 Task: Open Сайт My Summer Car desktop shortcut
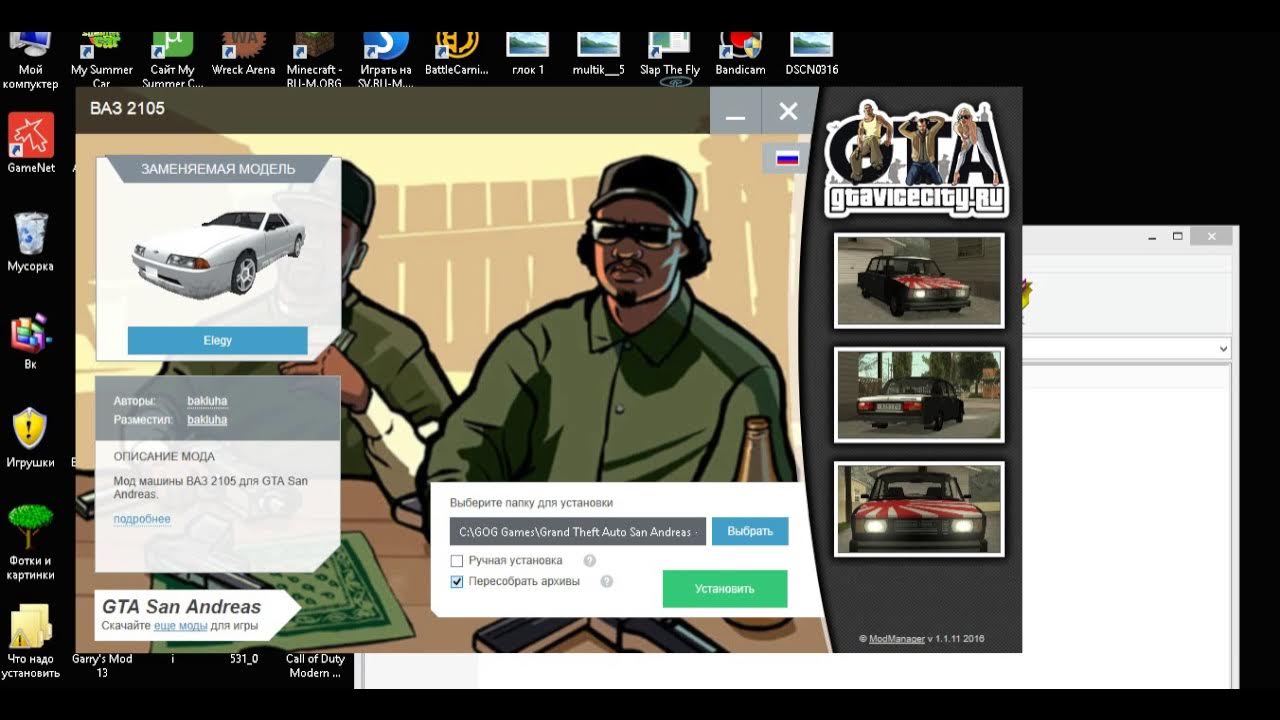(172, 60)
